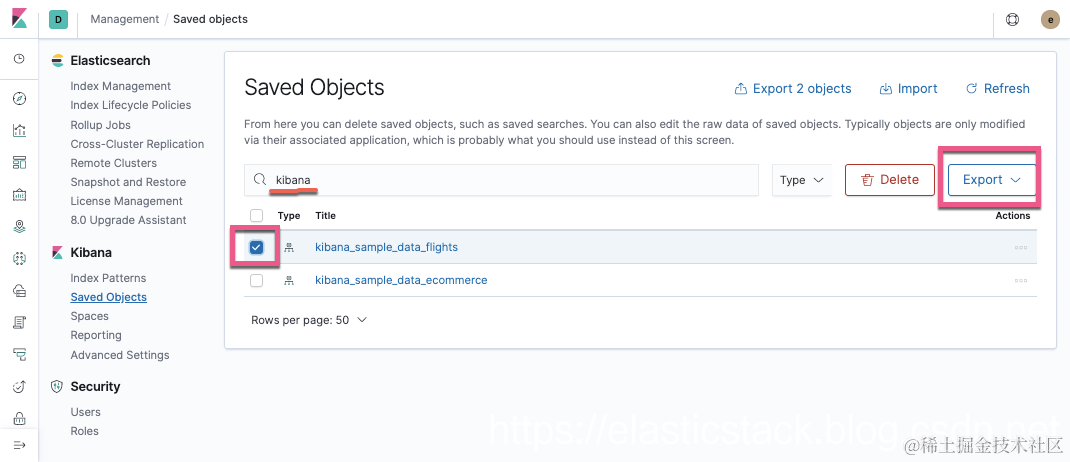
Task: Open APM icon in sidebar
Action: click(x=19, y=354)
